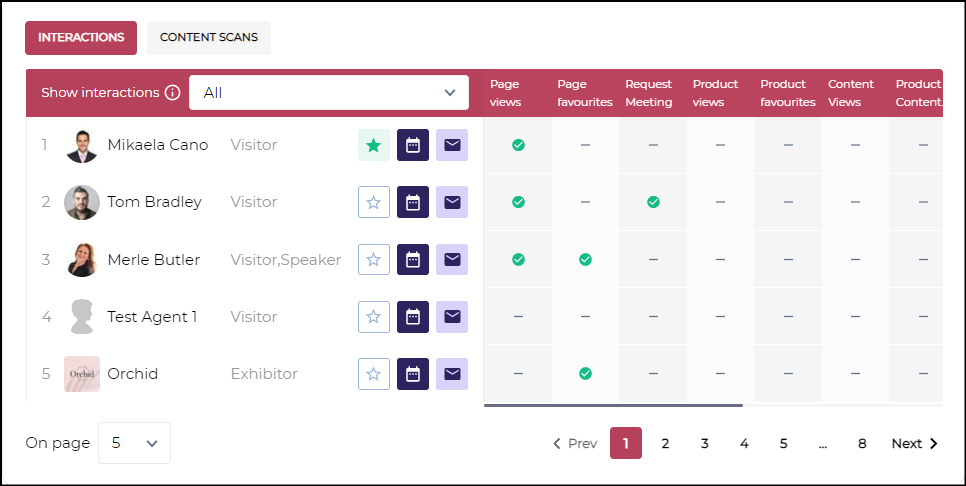Click envelope icon for Orchid exhibitor
Screen dimensions: 966x486
pyautogui.click(x=452, y=374)
